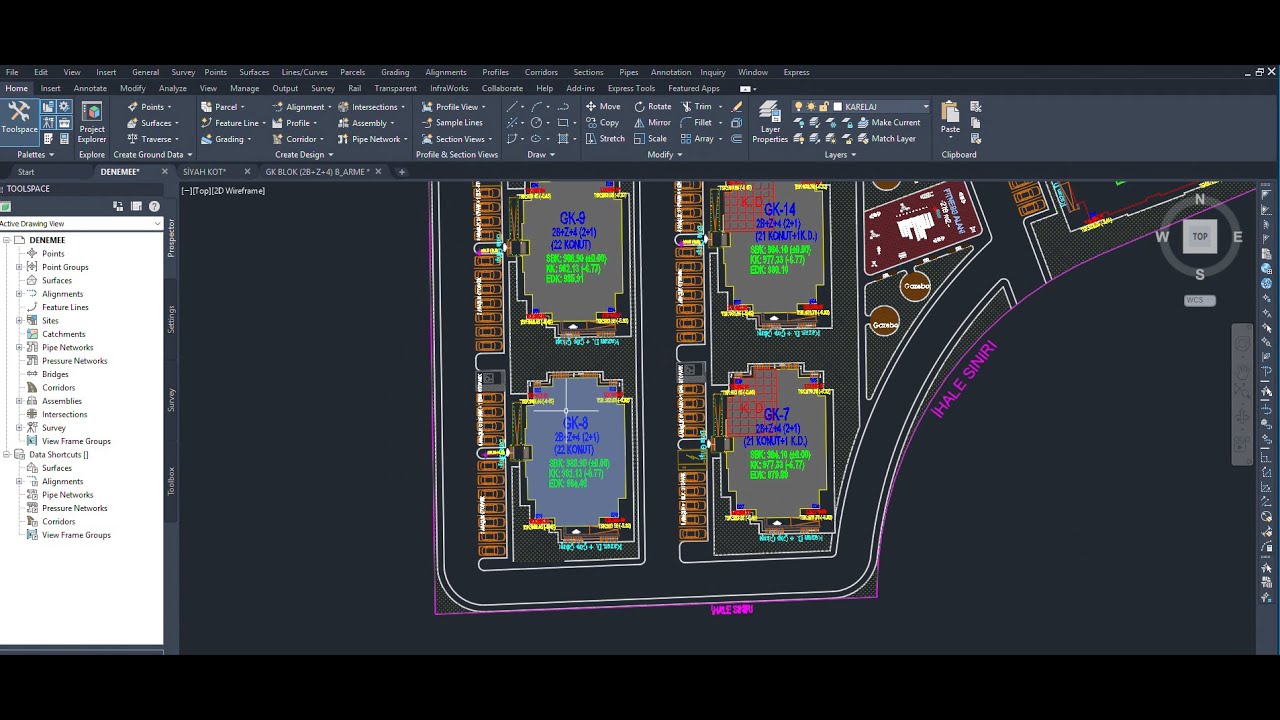Collapse Data Shortcuts tree node
This screenshot has width=1280, height=720.
pos(6,455)
